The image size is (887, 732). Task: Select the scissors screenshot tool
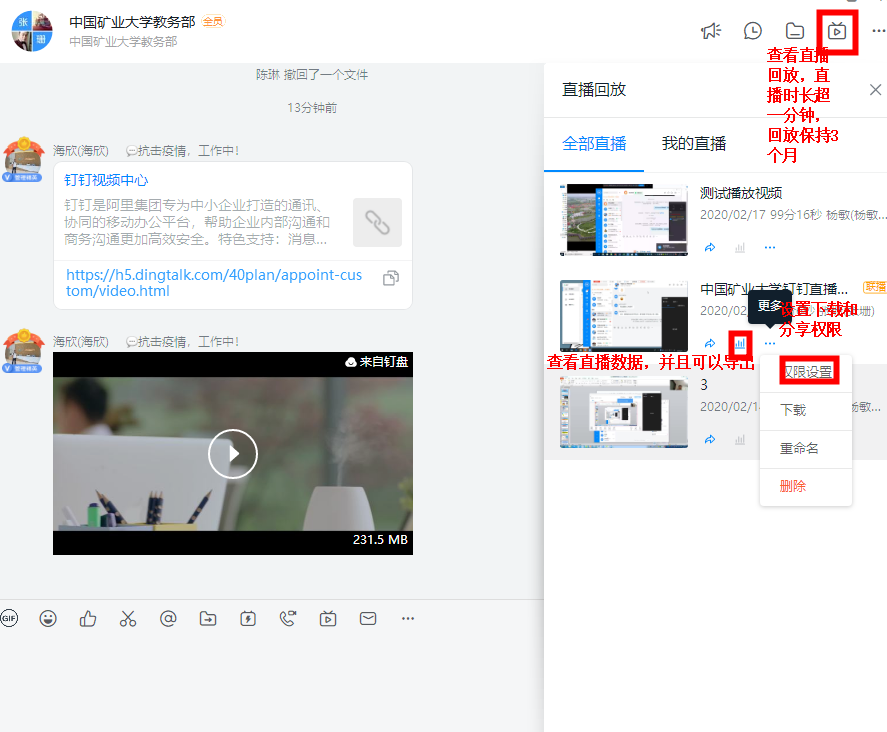pos(128,618)
